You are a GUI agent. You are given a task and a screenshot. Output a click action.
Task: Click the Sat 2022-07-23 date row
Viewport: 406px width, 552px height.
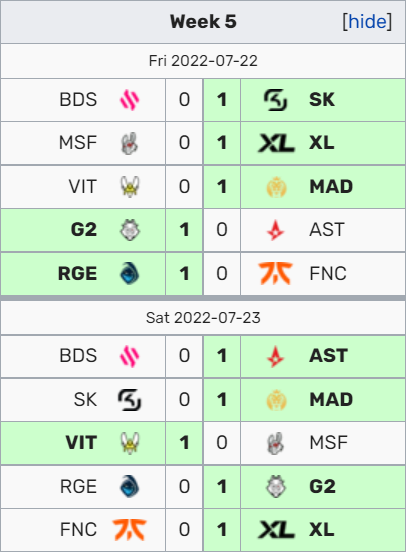[203, 318]
